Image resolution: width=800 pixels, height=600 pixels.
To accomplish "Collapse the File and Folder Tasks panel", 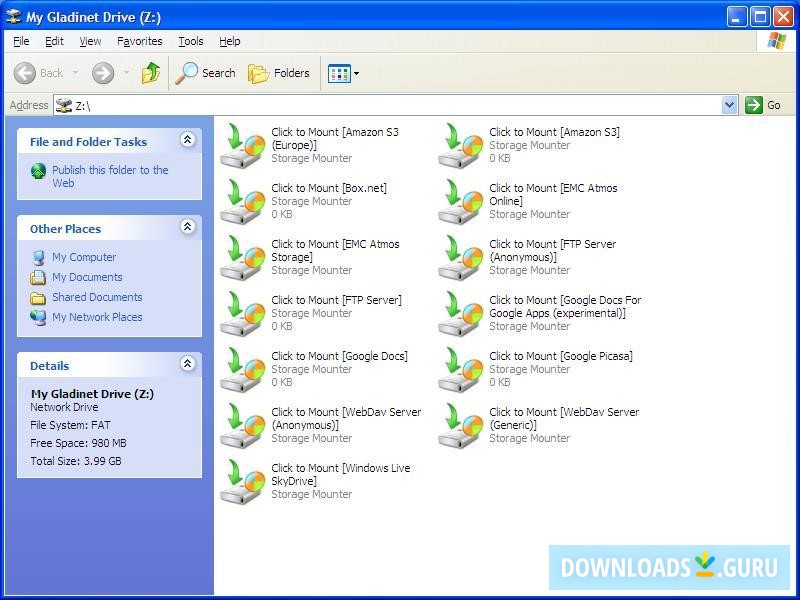I will pyautogui.click(x=187, y=141).
